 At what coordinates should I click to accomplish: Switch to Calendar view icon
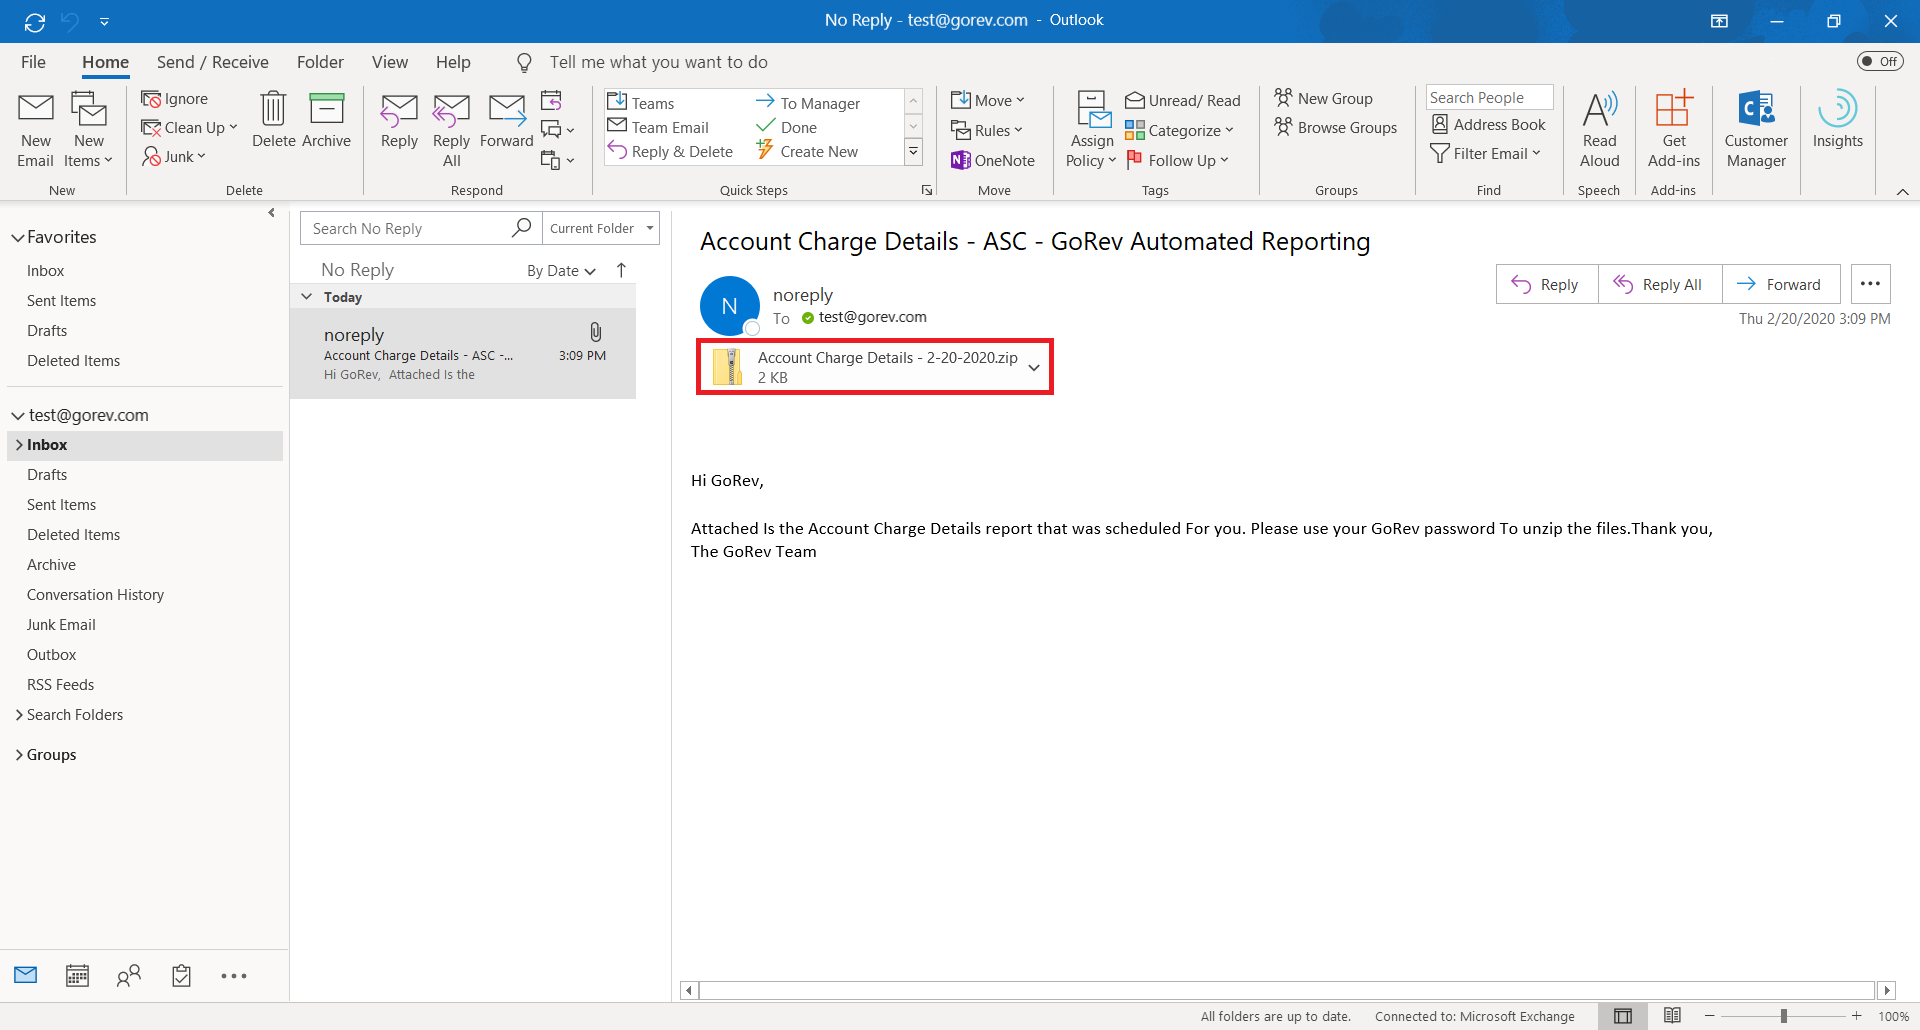click(x=77, y=976)
